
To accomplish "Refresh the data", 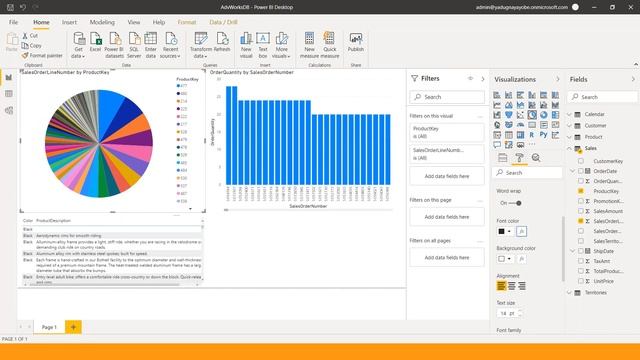I will [222, 42].
